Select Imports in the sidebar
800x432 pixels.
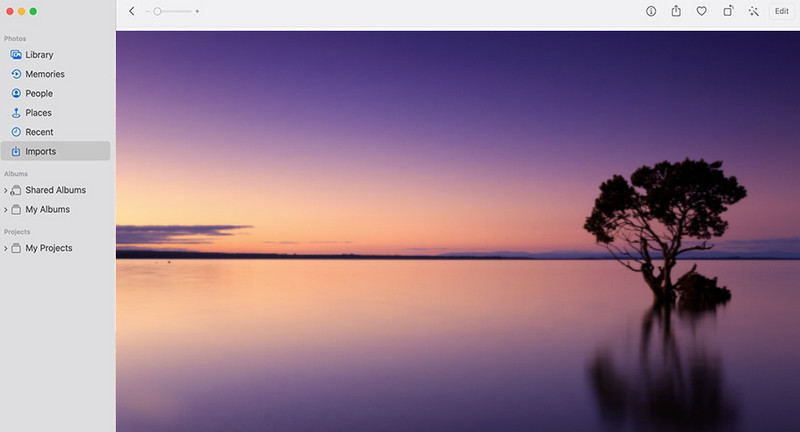point(40,152)
